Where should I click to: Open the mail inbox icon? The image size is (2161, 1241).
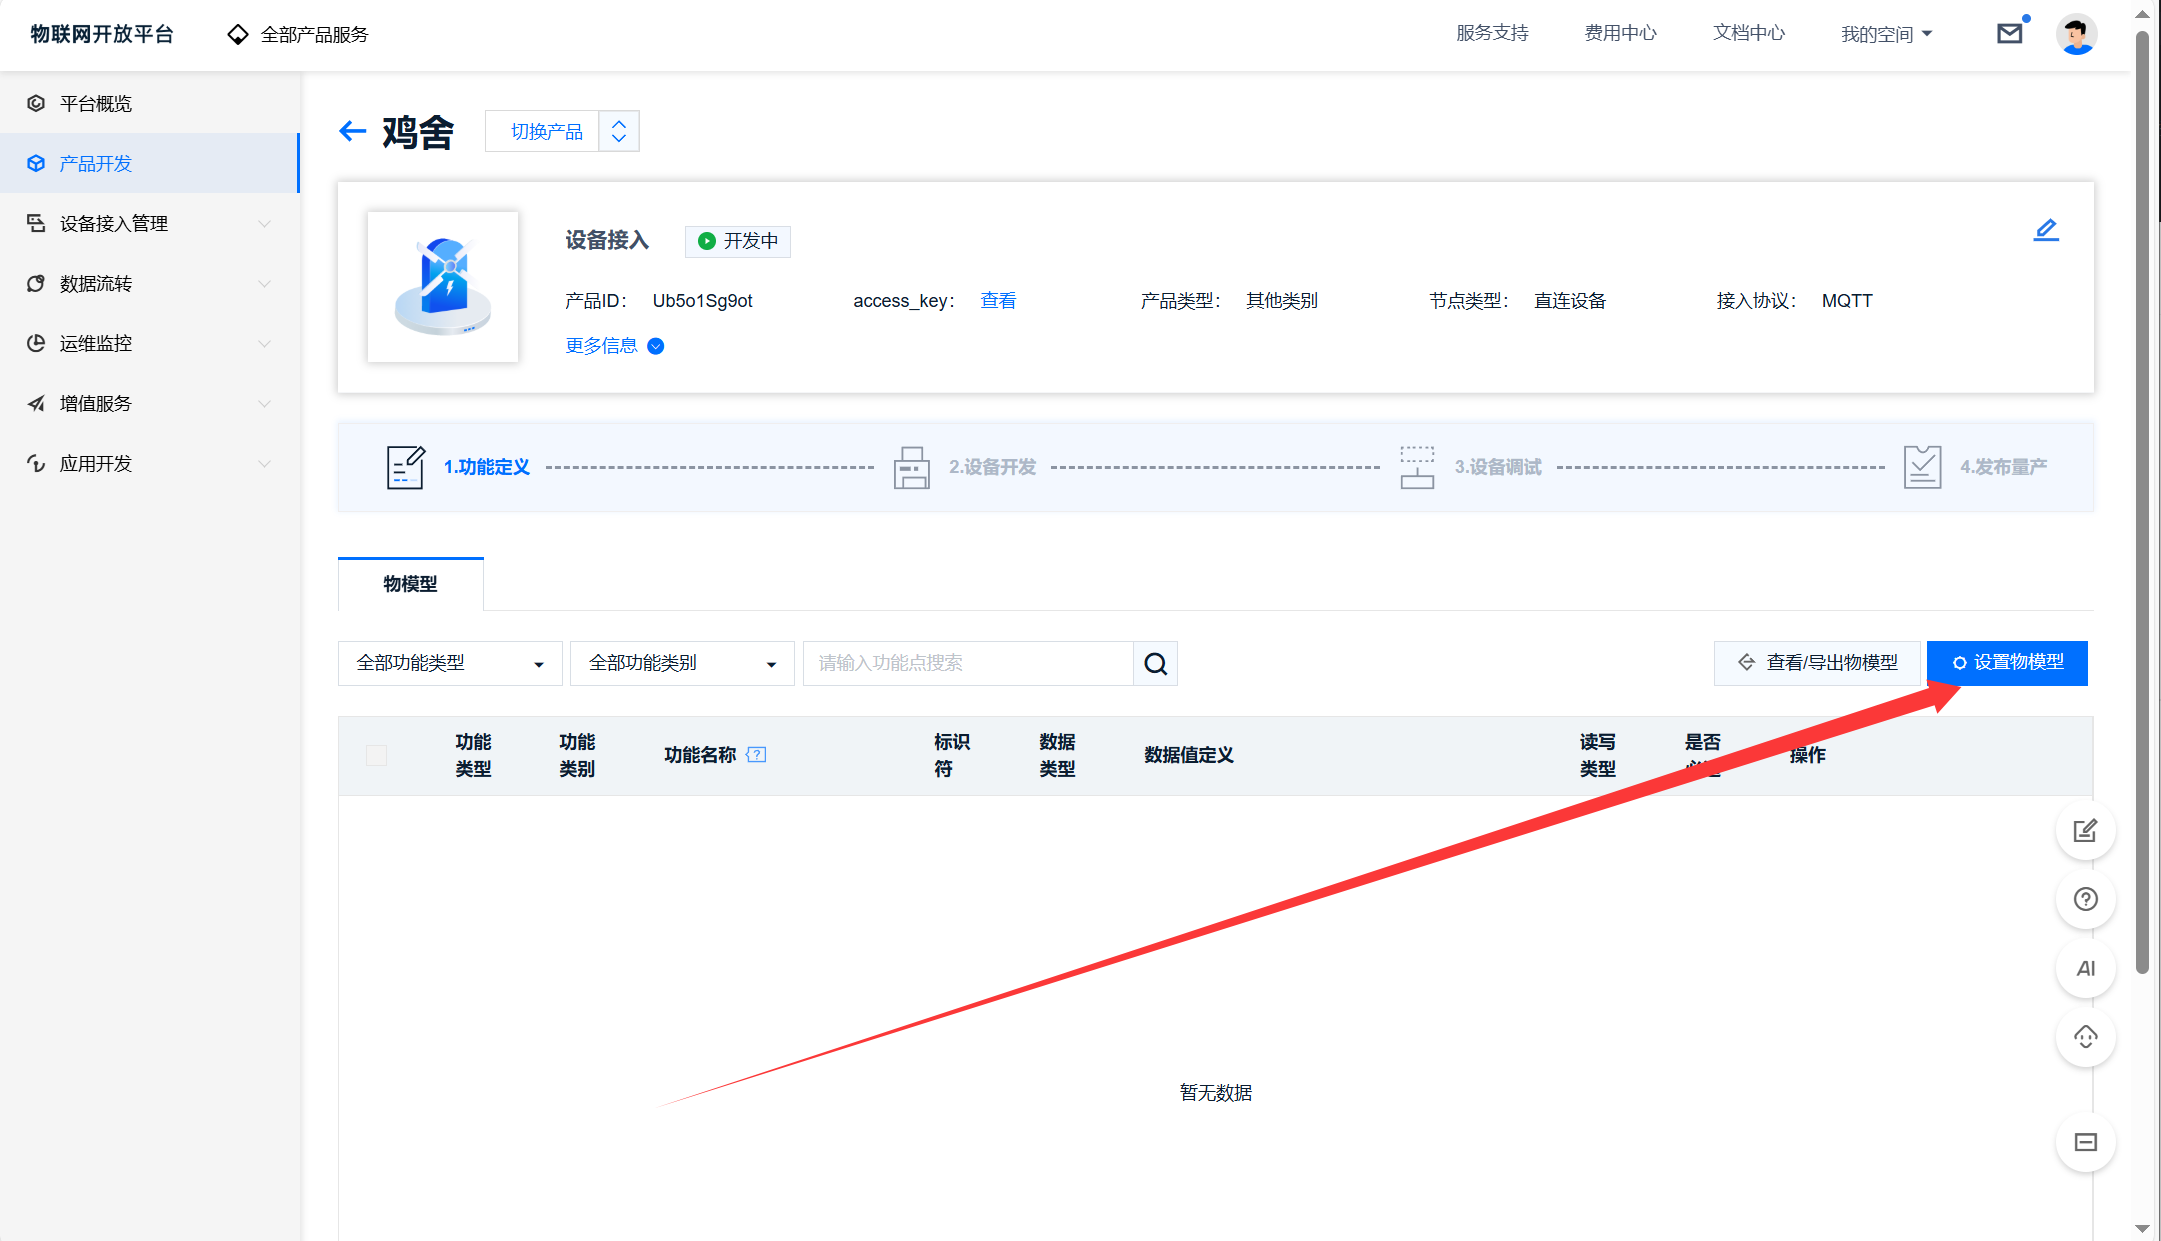pos(2009,34)
